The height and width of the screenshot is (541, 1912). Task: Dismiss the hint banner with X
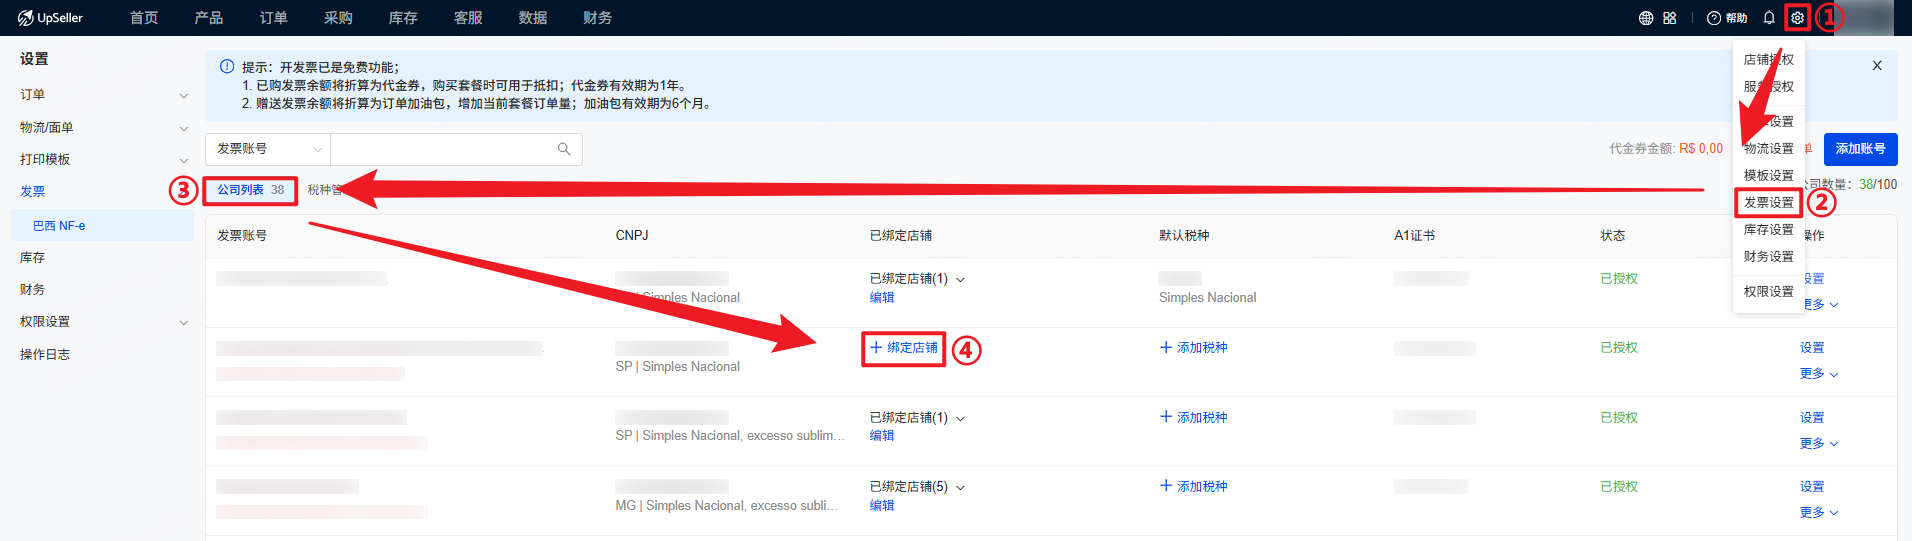click(x=1877, y=66)
